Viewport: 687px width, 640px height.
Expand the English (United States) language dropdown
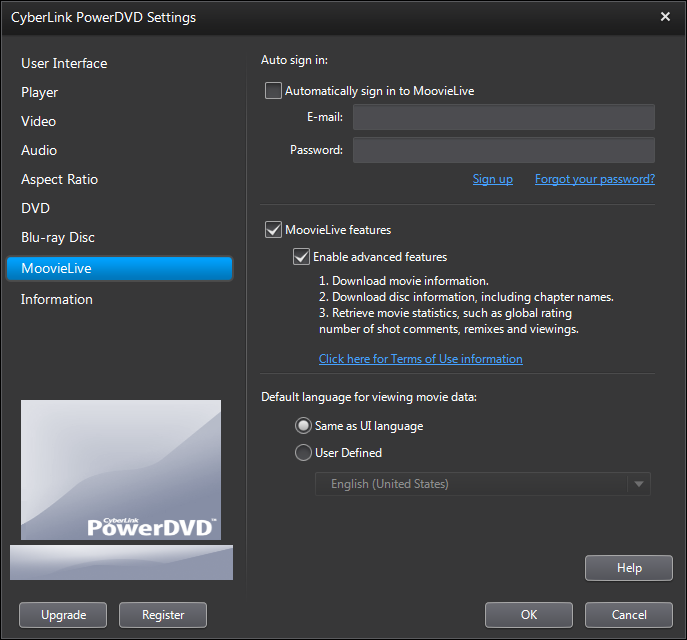[x=638, y=484]
